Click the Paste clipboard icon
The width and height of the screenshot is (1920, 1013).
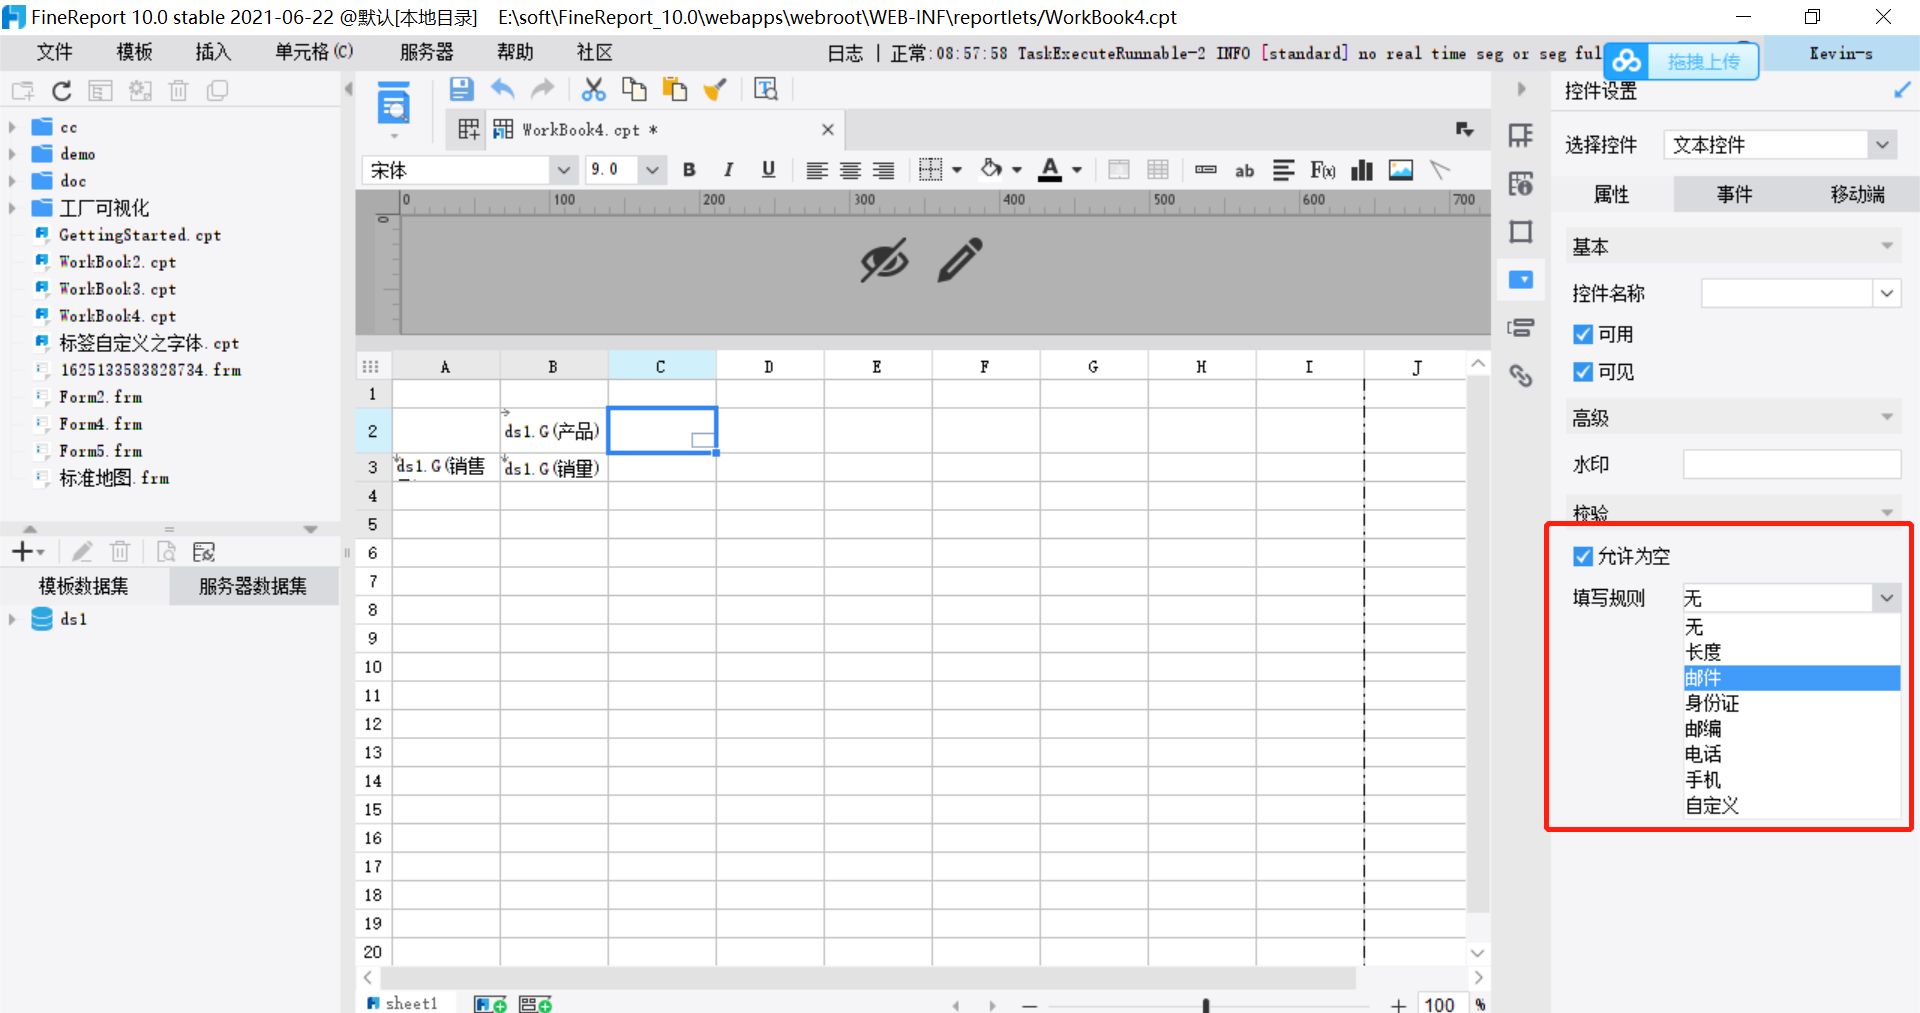coord(675,89)
